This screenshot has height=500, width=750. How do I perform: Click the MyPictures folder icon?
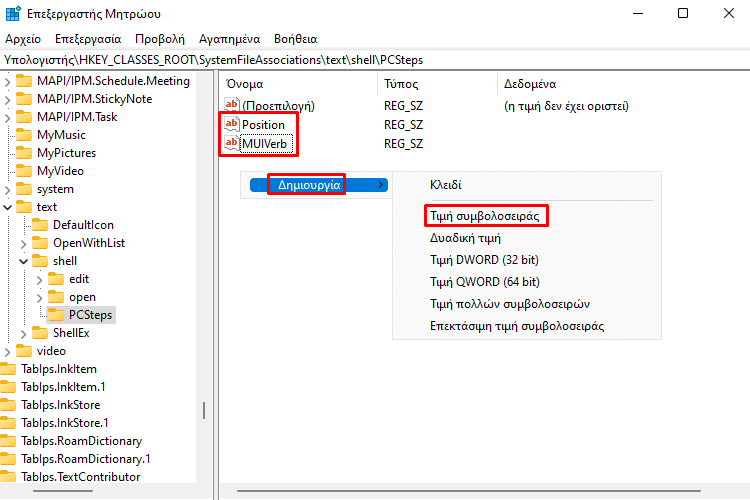24,153
